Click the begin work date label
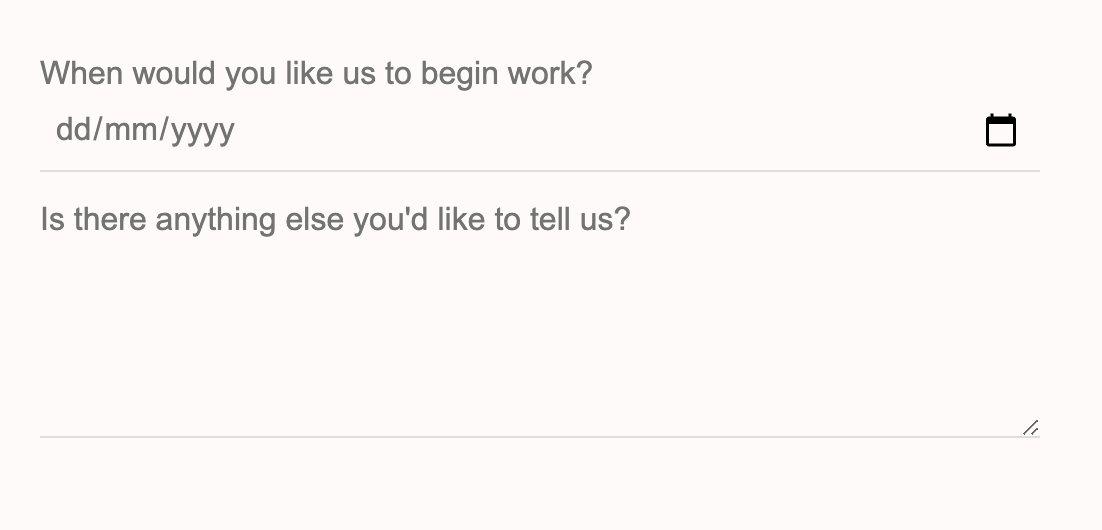The image size is (1102, 530). coord(316,74)
